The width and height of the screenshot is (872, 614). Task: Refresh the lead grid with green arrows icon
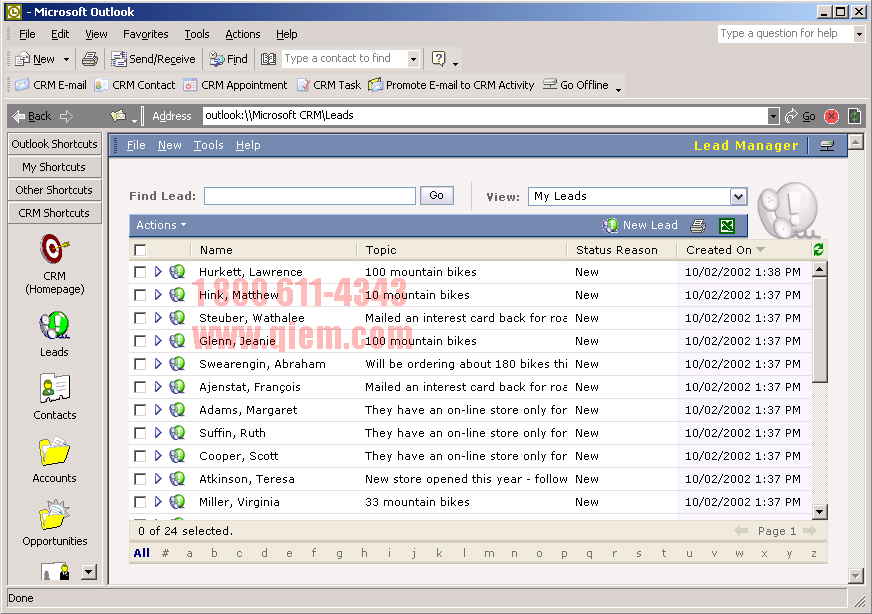[x=818, y=250]
